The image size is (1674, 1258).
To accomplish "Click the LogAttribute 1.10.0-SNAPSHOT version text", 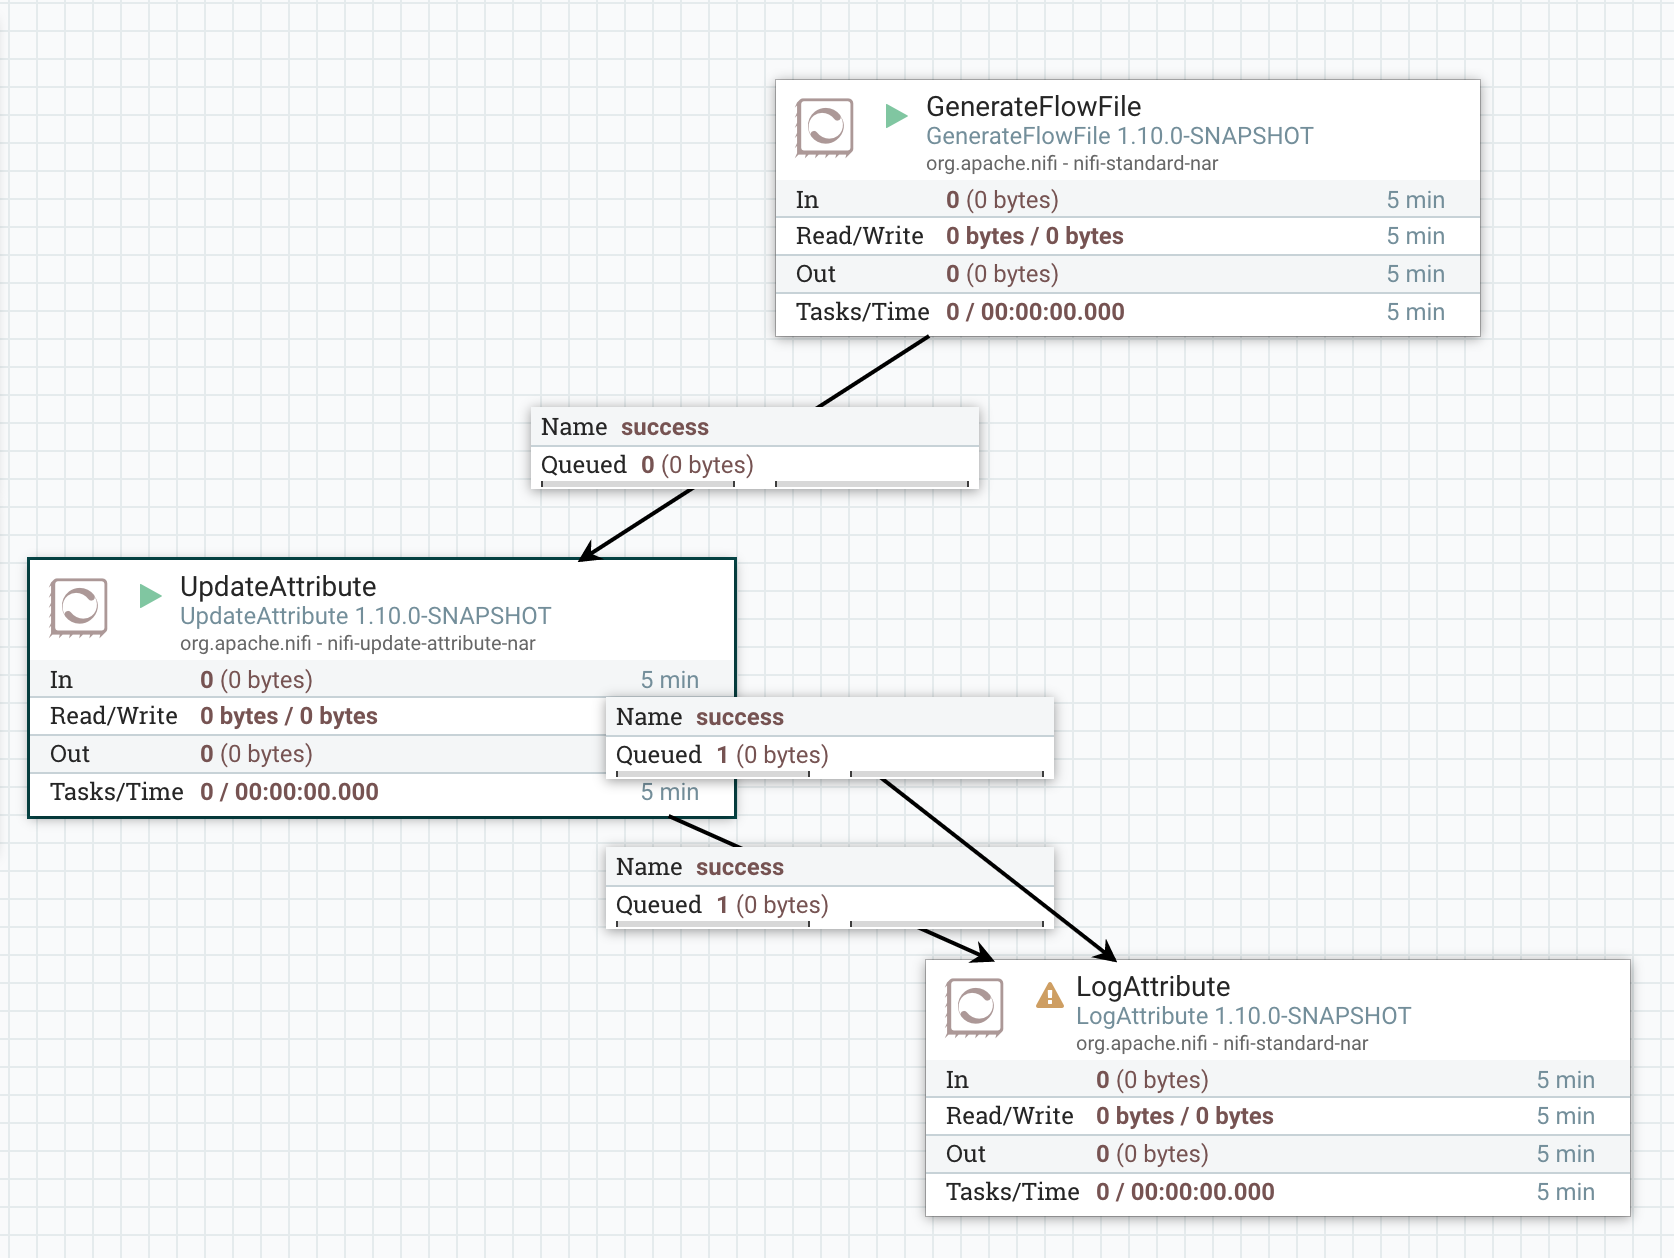I will tap(1243, 1016).
